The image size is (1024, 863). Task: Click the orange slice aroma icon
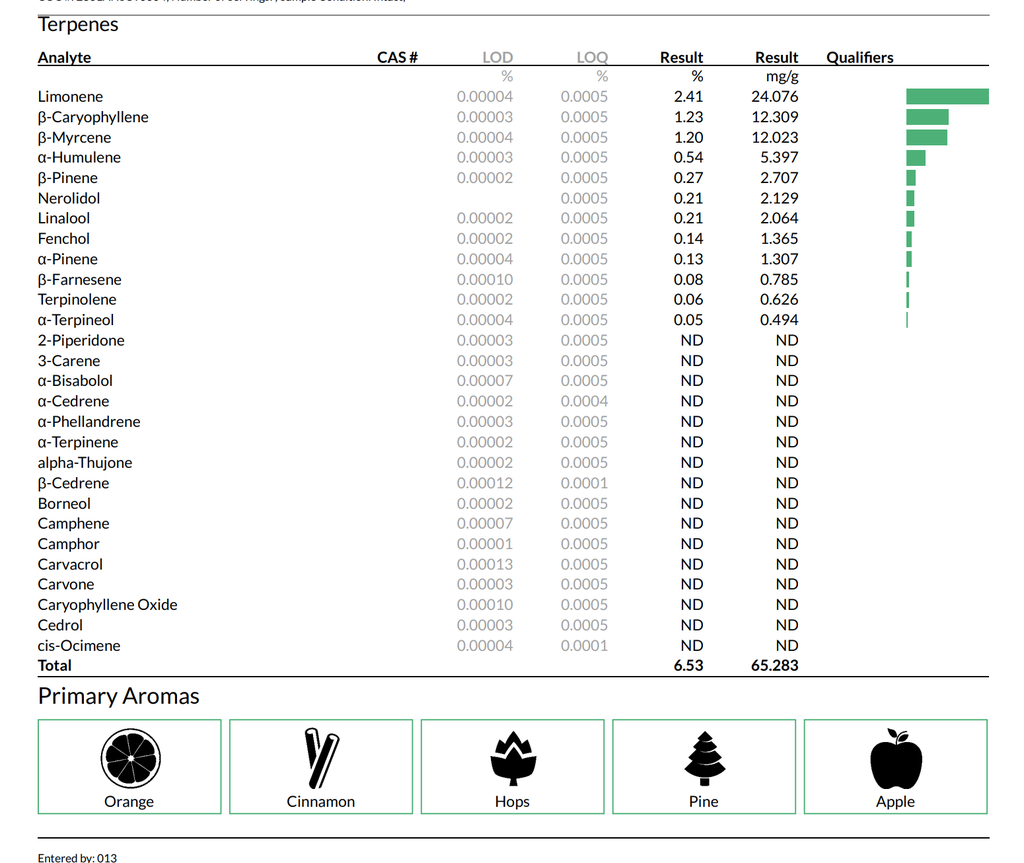[x=130, y=759]
